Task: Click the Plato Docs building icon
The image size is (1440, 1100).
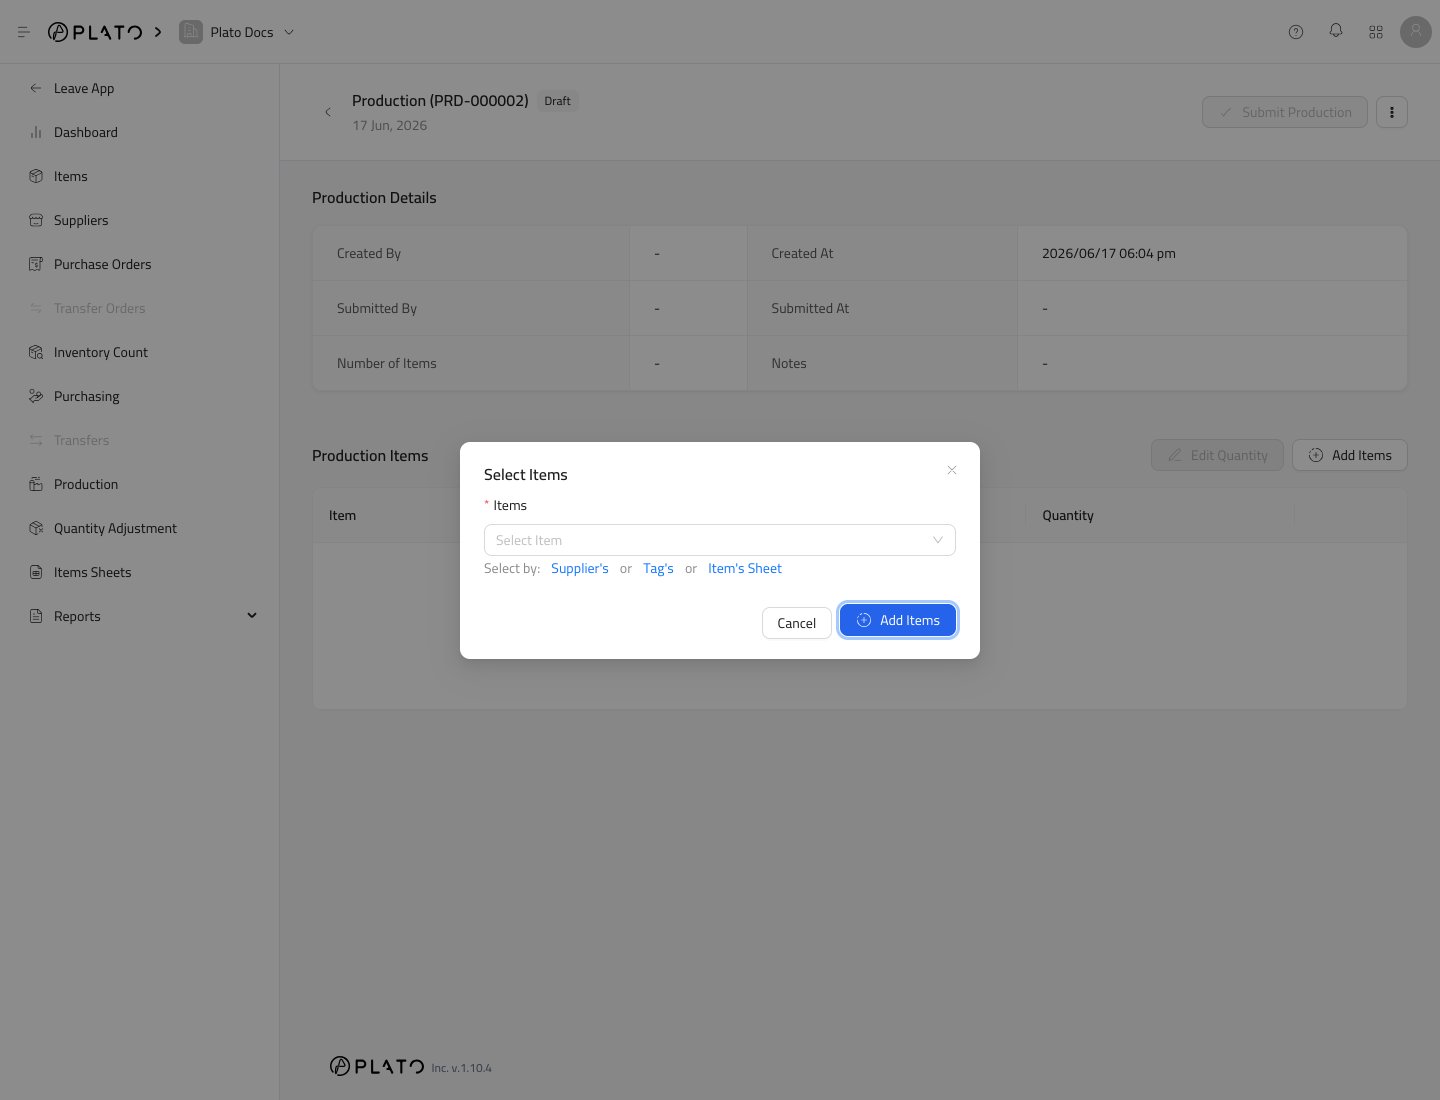Action: point(190,32)
